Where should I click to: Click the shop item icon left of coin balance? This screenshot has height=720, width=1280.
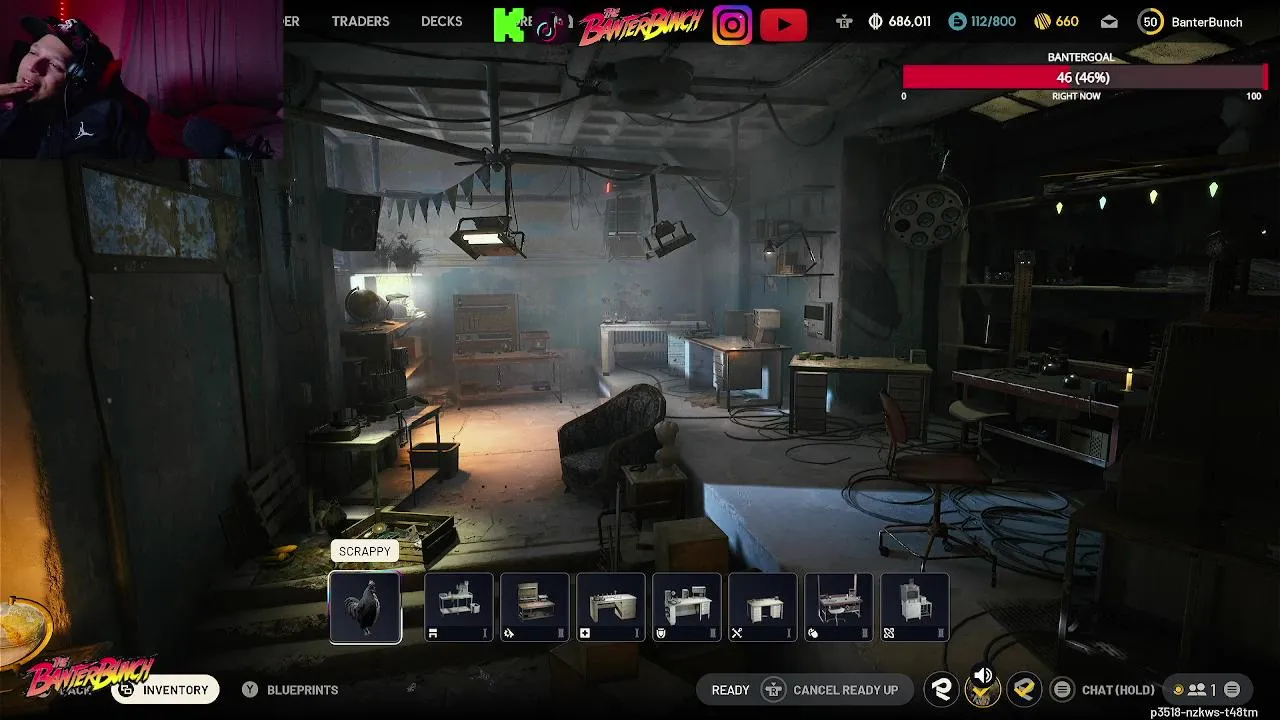(845, 21)
